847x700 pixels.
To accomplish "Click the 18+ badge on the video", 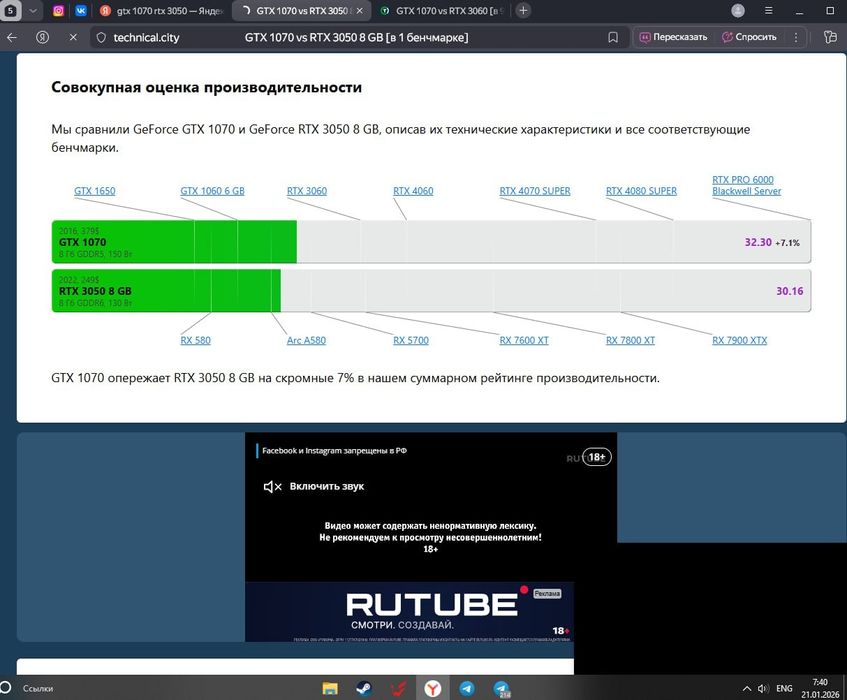I will [x=597, y=457].
